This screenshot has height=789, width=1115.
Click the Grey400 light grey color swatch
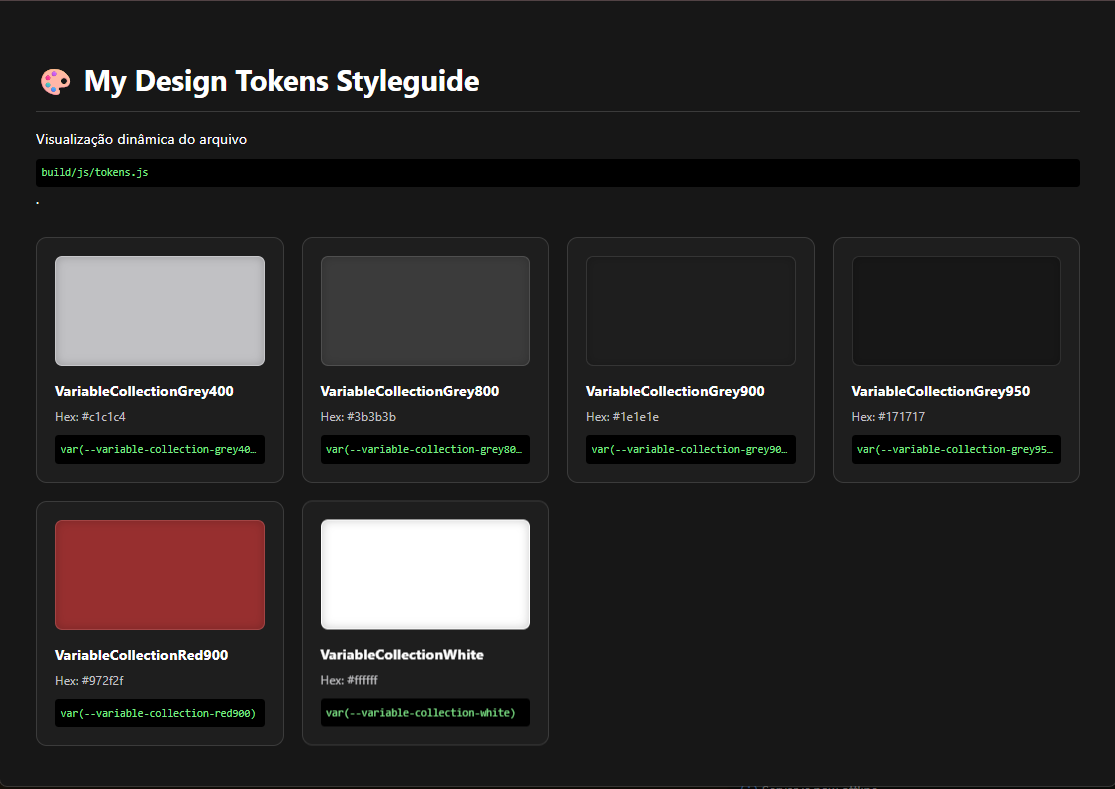(160, 311)
